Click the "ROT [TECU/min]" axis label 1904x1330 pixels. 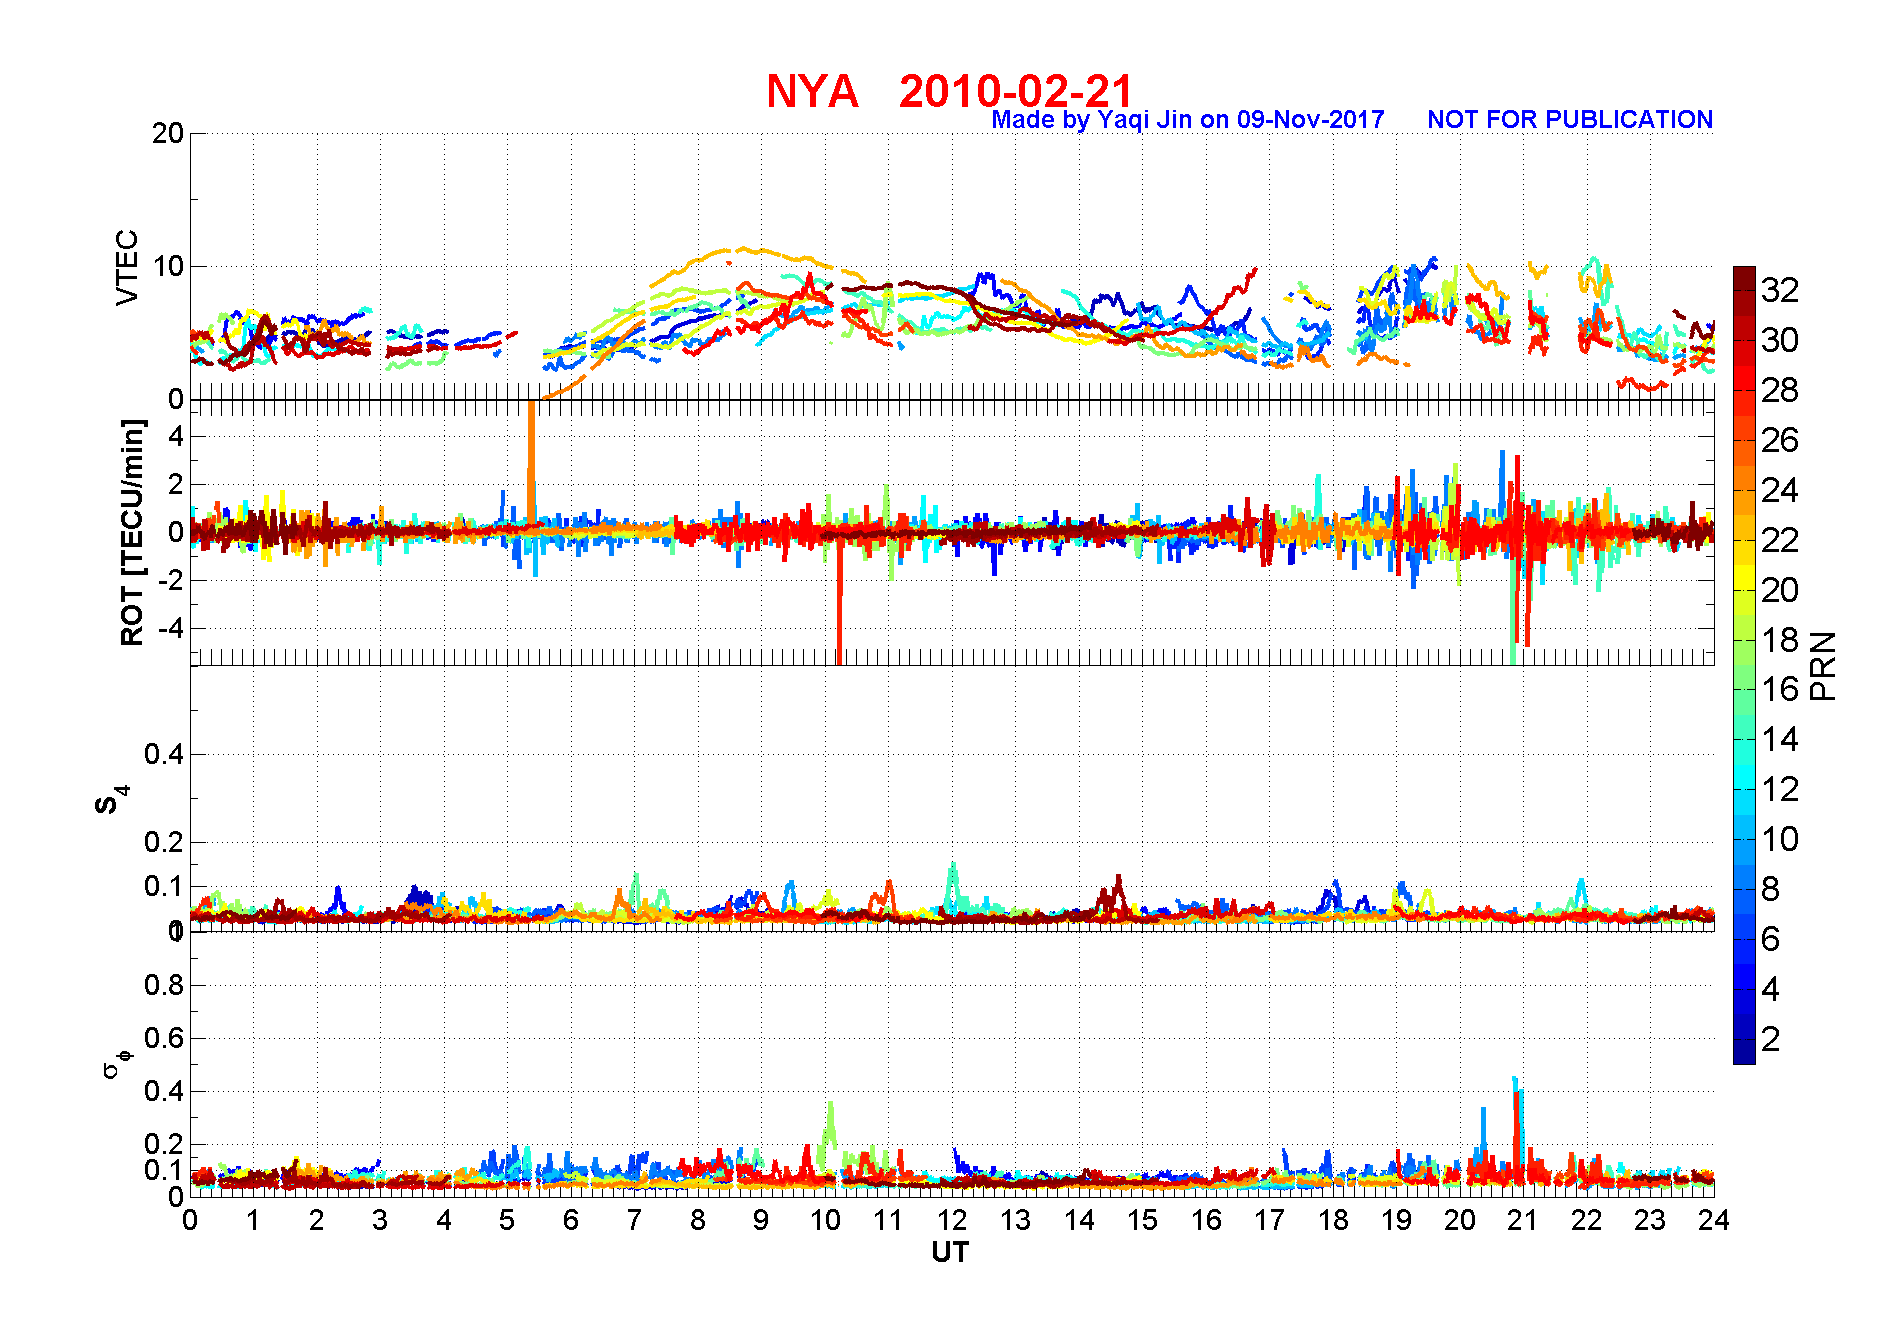coord(132,532)
